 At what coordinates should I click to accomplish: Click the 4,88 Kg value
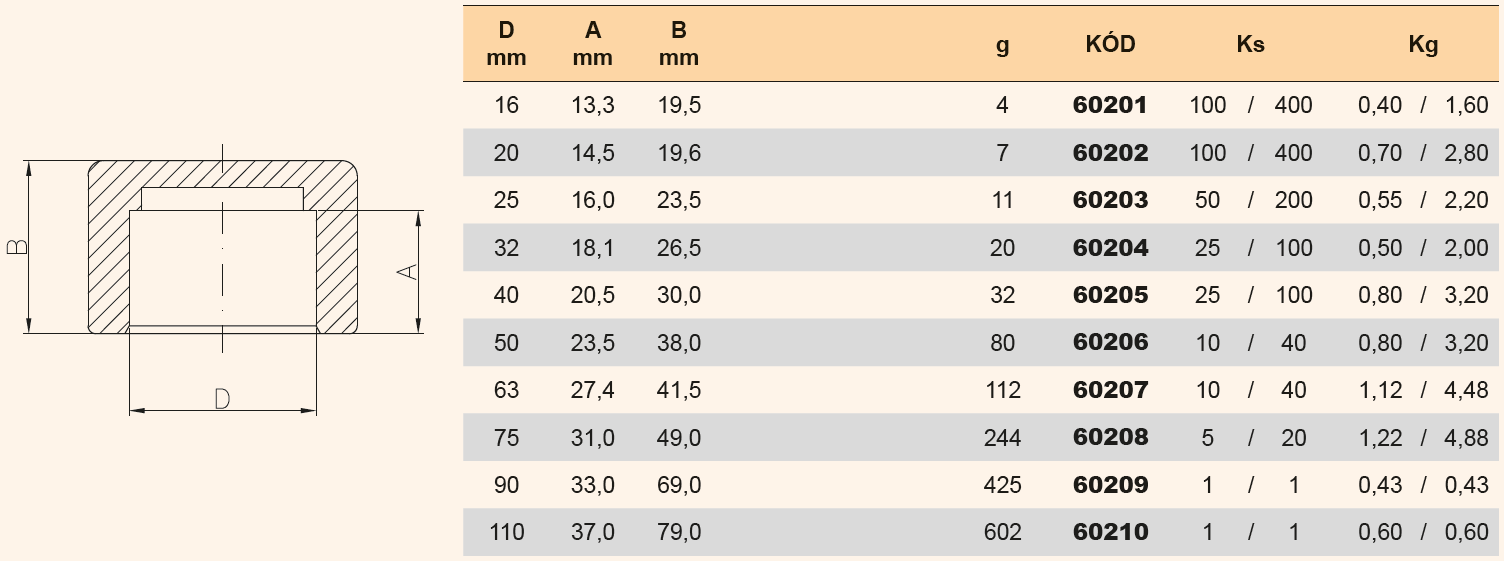point(1467,438)
